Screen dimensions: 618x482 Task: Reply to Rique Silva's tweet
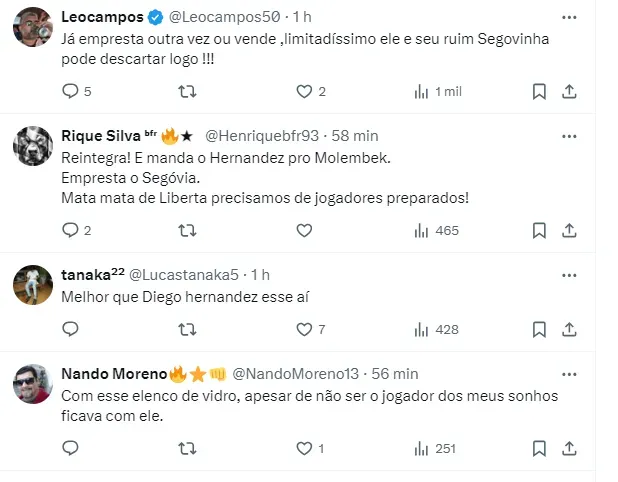[70, 230]
